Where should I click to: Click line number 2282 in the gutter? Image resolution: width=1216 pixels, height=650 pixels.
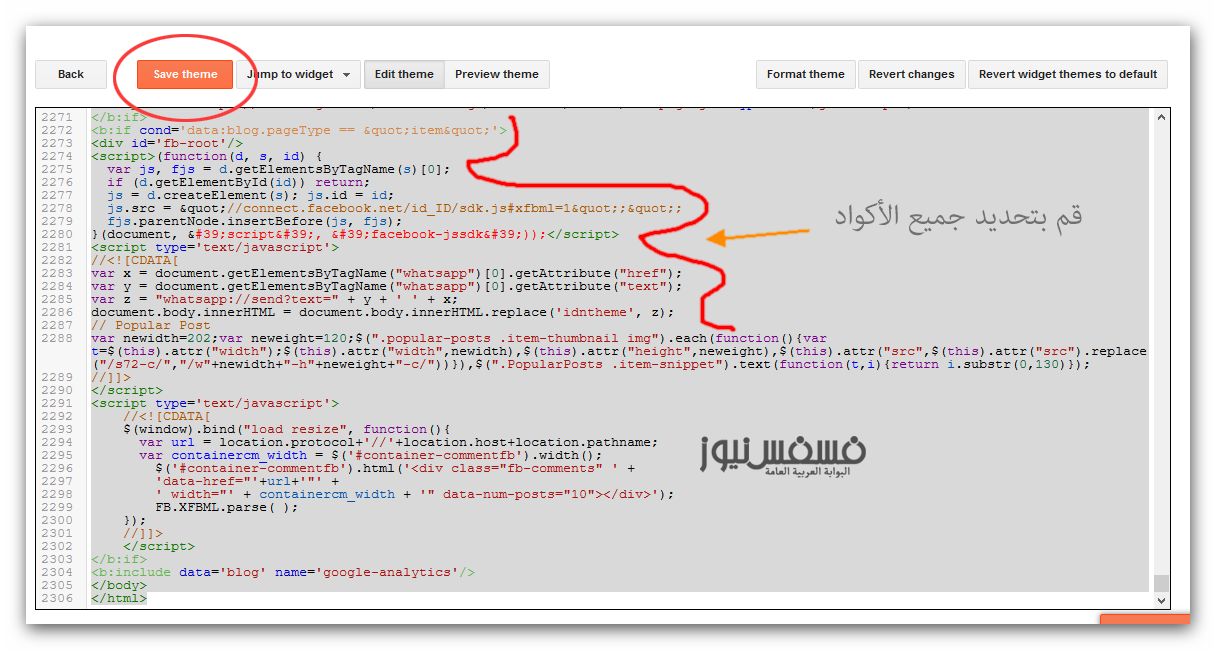coord(57,260)
